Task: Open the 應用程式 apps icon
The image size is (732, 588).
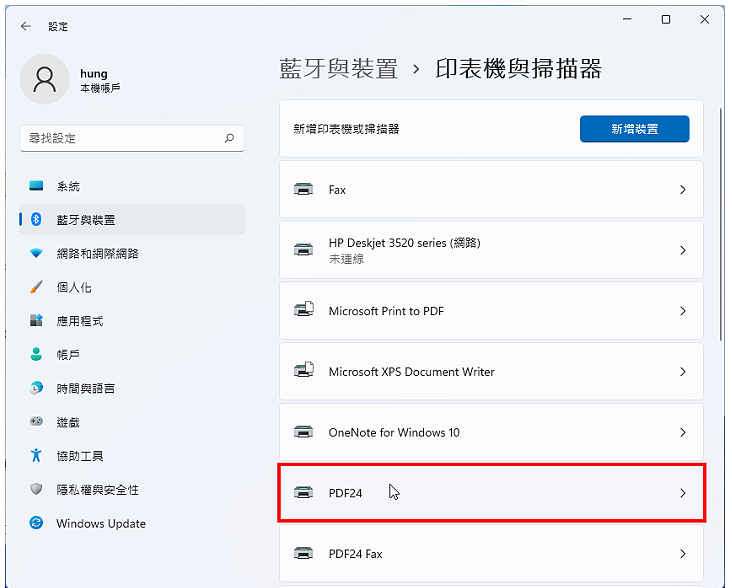Action: click(36, 321)
